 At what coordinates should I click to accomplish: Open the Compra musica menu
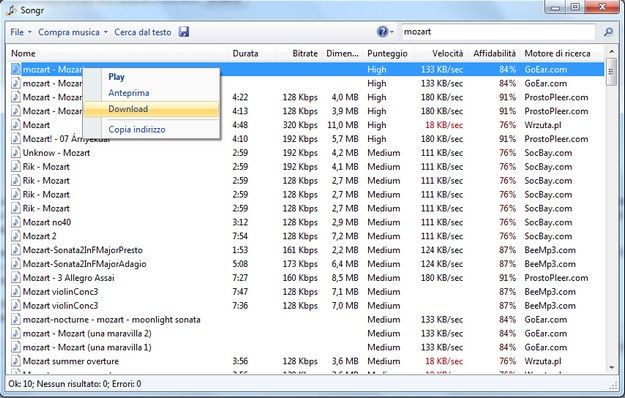point(69,32)
